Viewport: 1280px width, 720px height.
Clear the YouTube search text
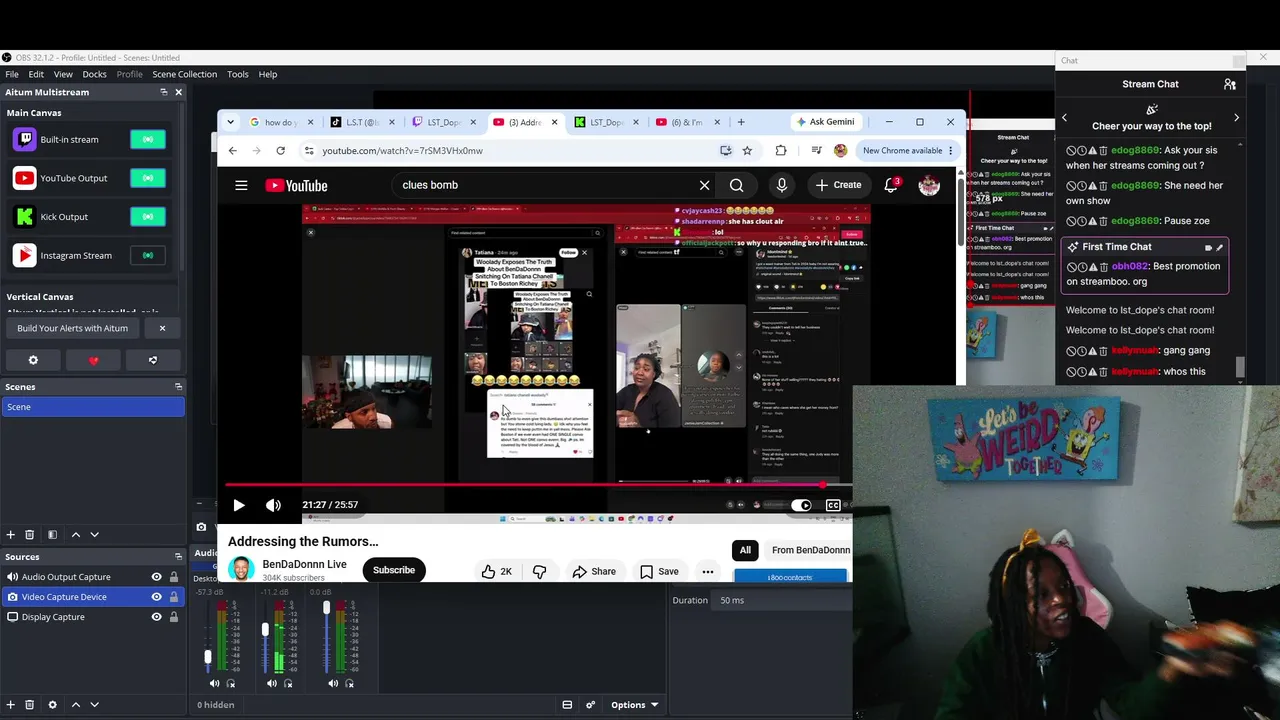pyautogui.click(x=705, y=185)
